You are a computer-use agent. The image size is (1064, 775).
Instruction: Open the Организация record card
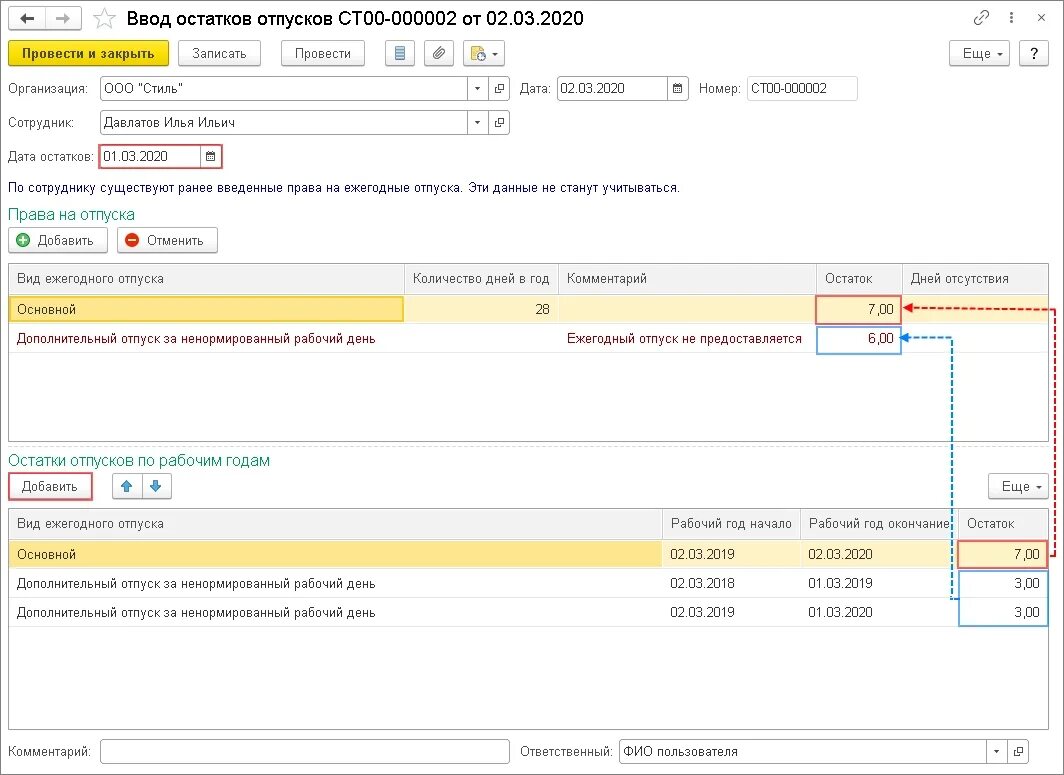(499, 89)
